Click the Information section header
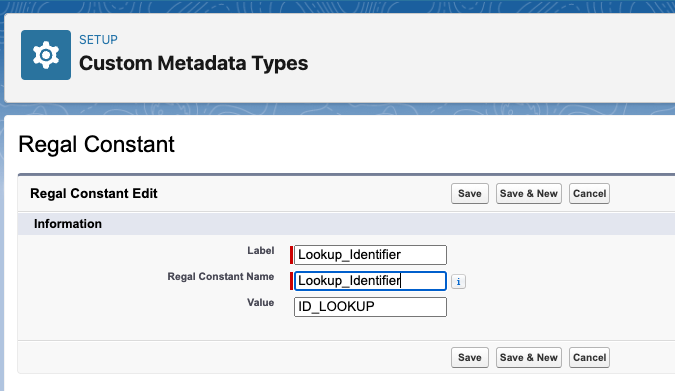The height and width of the screenshot is (391, 675). 68,224
